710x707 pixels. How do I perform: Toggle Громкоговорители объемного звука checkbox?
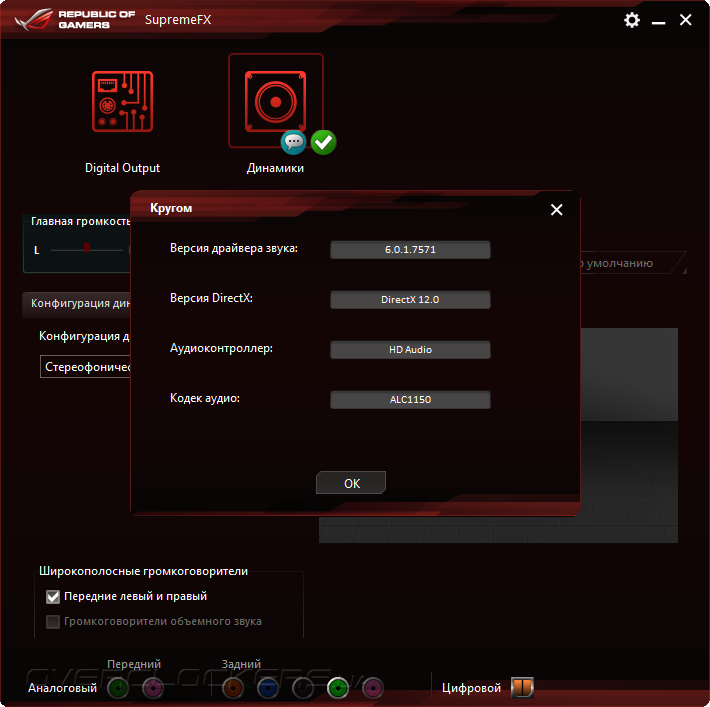[x=53, y=621]
